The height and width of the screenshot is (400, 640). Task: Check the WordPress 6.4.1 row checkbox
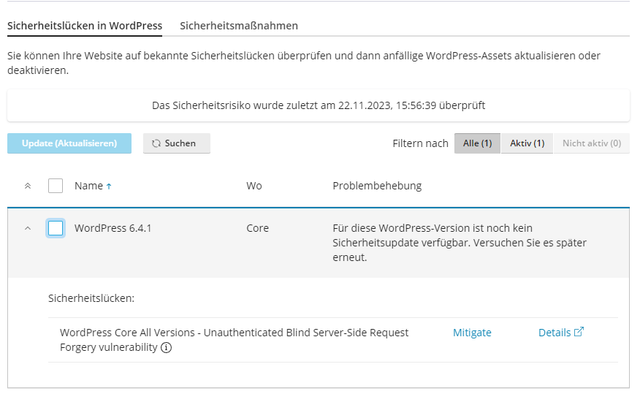click(56, 228)
